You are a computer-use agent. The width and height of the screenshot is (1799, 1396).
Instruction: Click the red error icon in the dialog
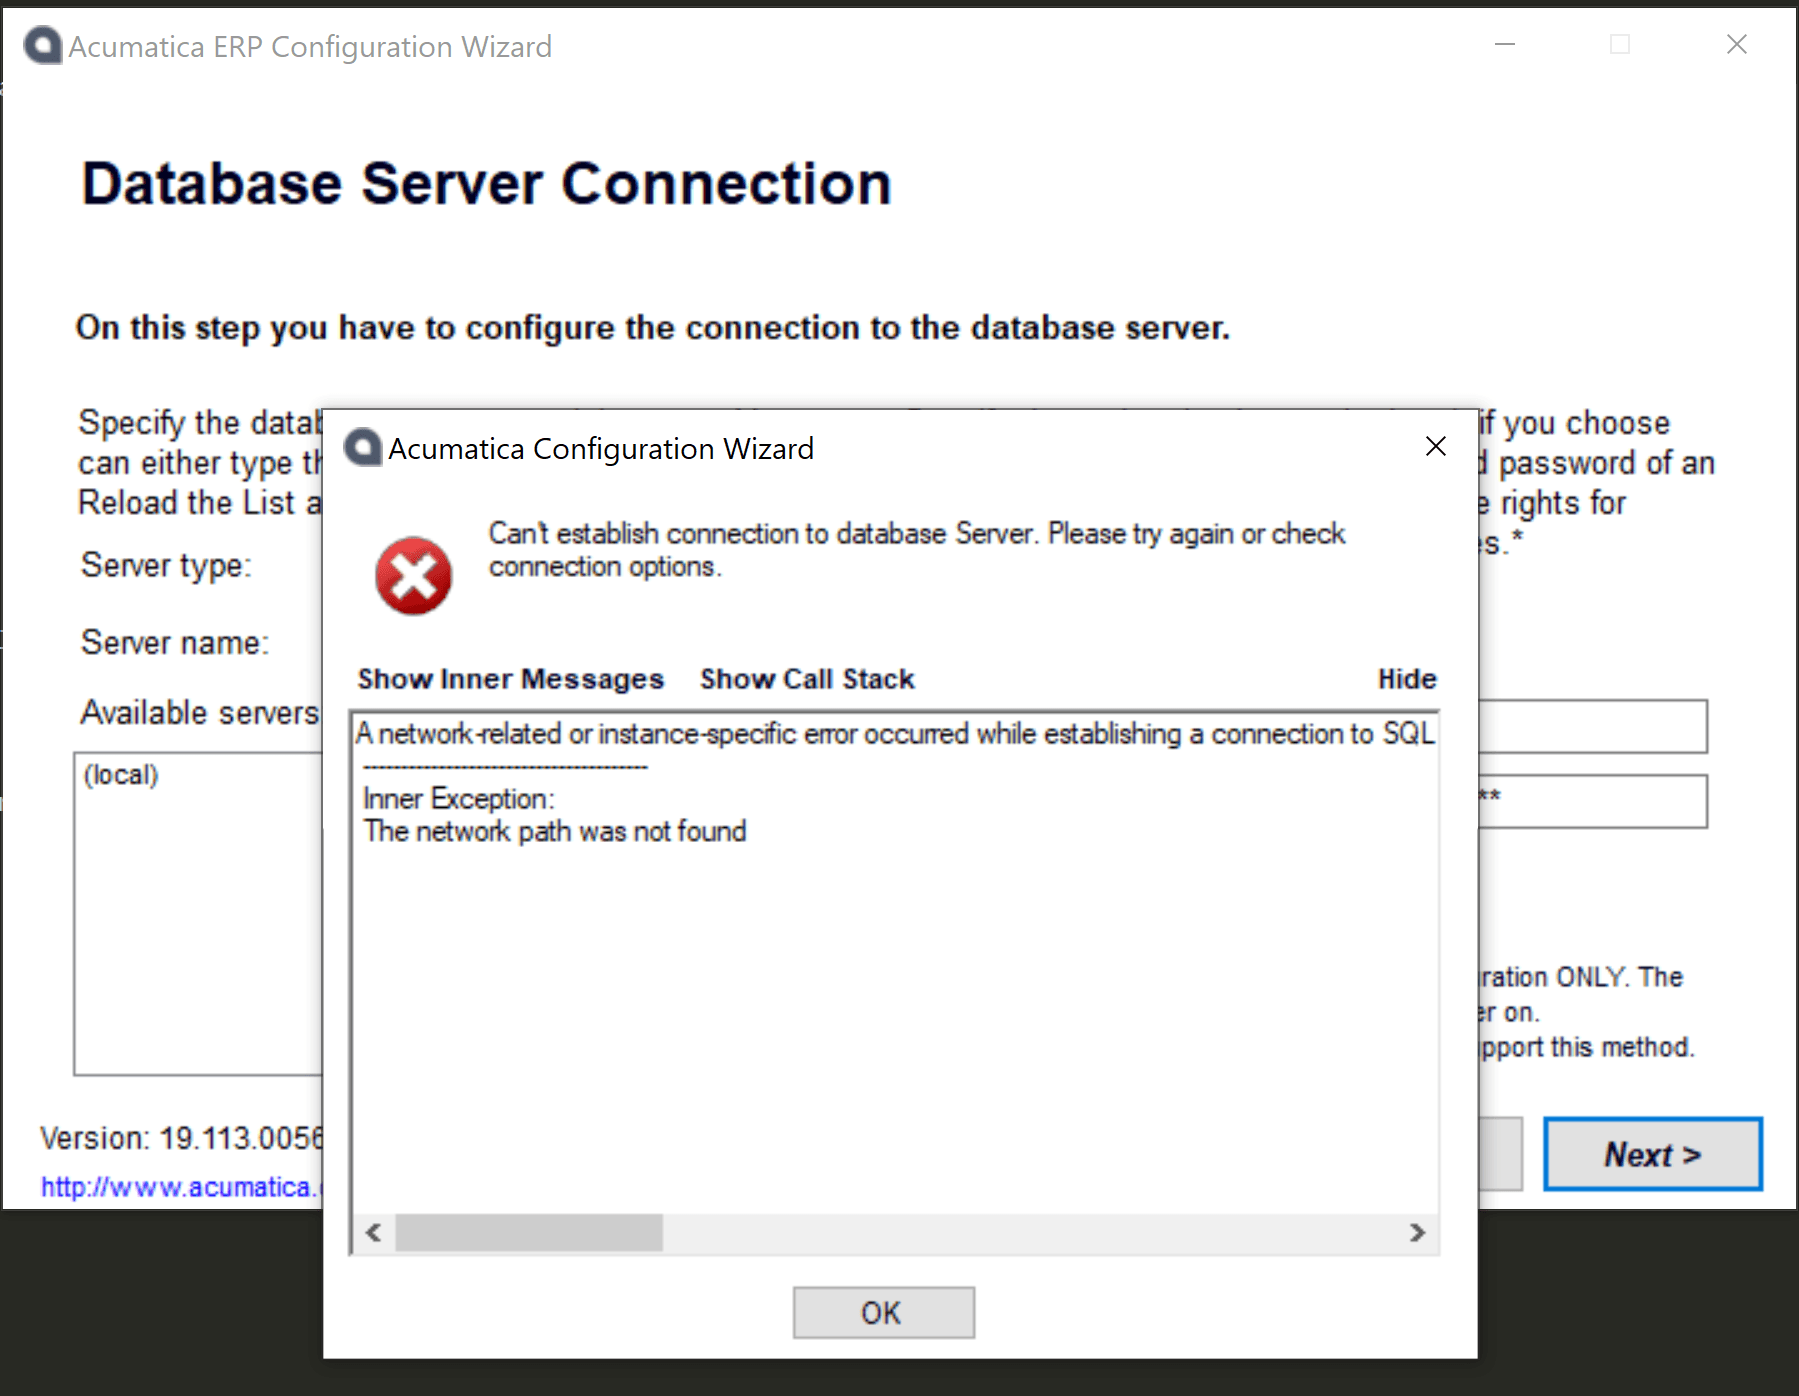click(413, 576)
